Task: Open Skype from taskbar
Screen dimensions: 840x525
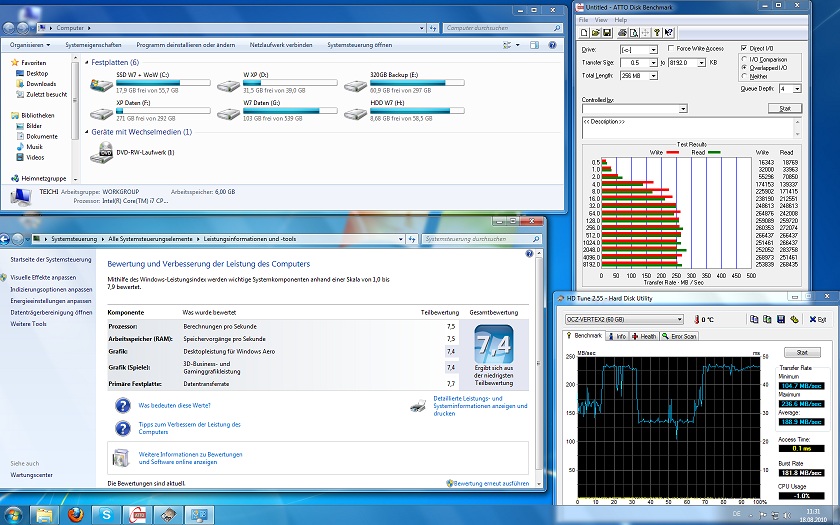Action: point(106,515)
